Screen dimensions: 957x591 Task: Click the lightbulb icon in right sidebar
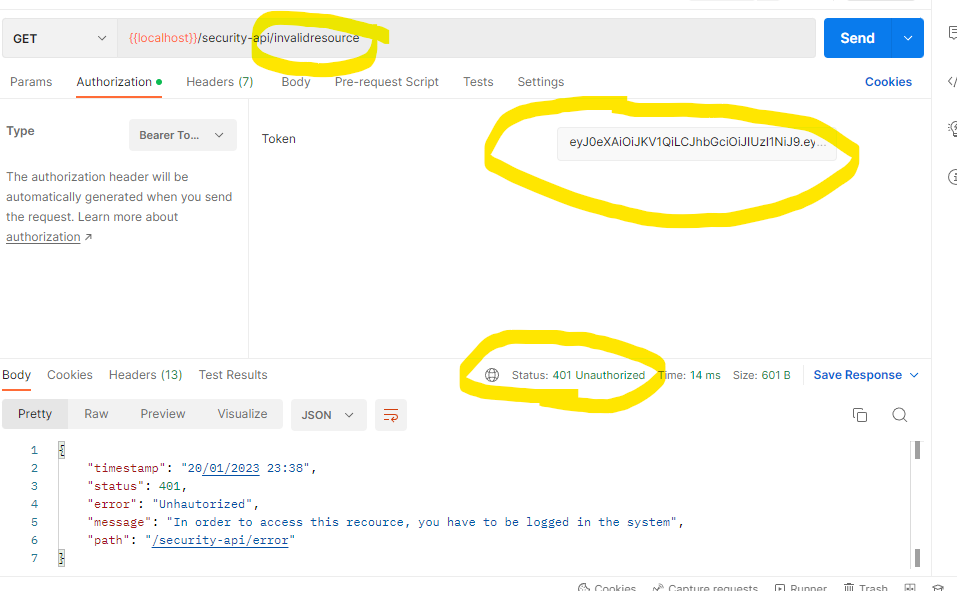(x=951, y=128)
